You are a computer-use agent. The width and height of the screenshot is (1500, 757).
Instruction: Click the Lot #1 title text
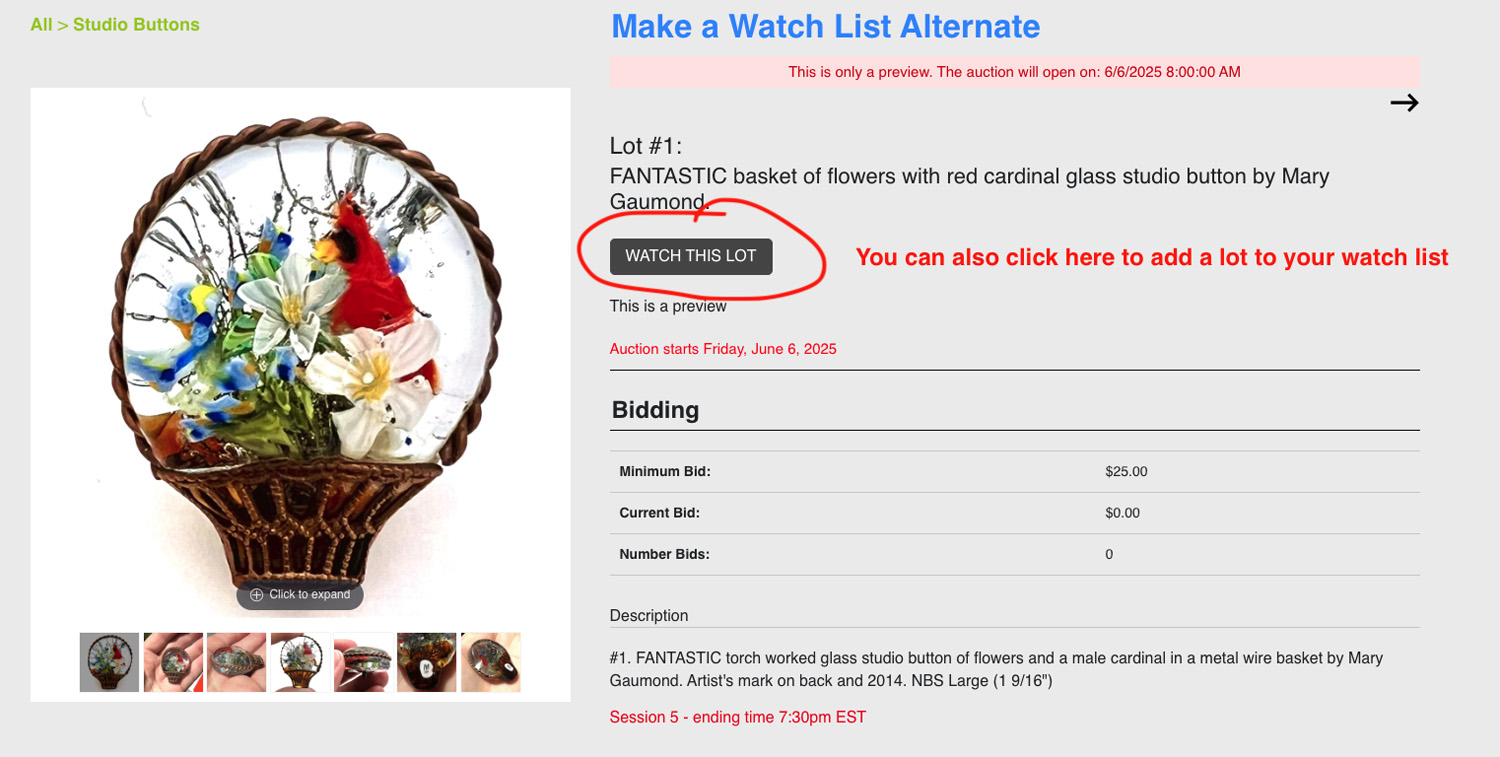tap(969, 177)
